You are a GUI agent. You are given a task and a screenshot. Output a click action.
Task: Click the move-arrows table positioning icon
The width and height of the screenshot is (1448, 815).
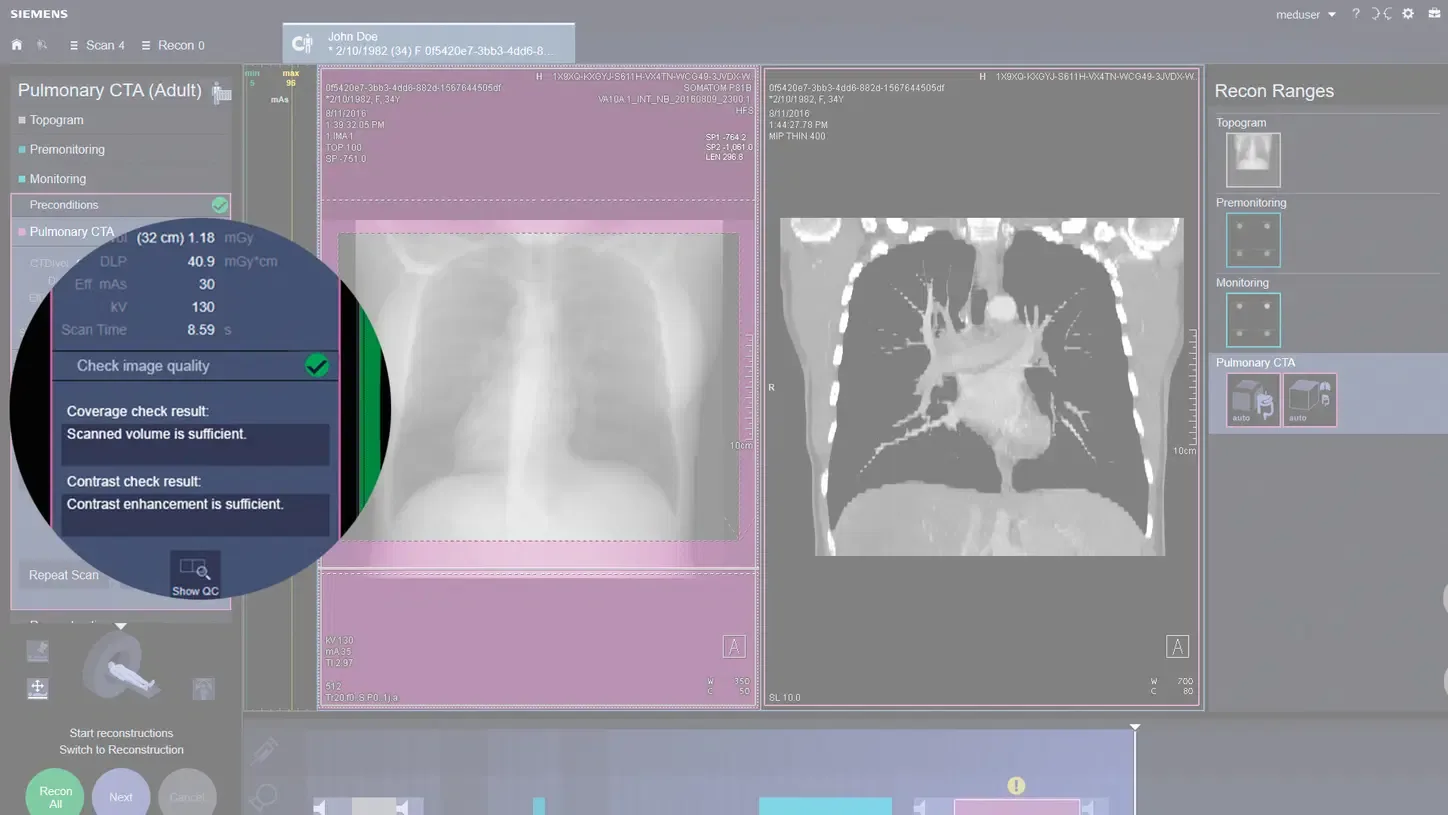tap(37, 688)
